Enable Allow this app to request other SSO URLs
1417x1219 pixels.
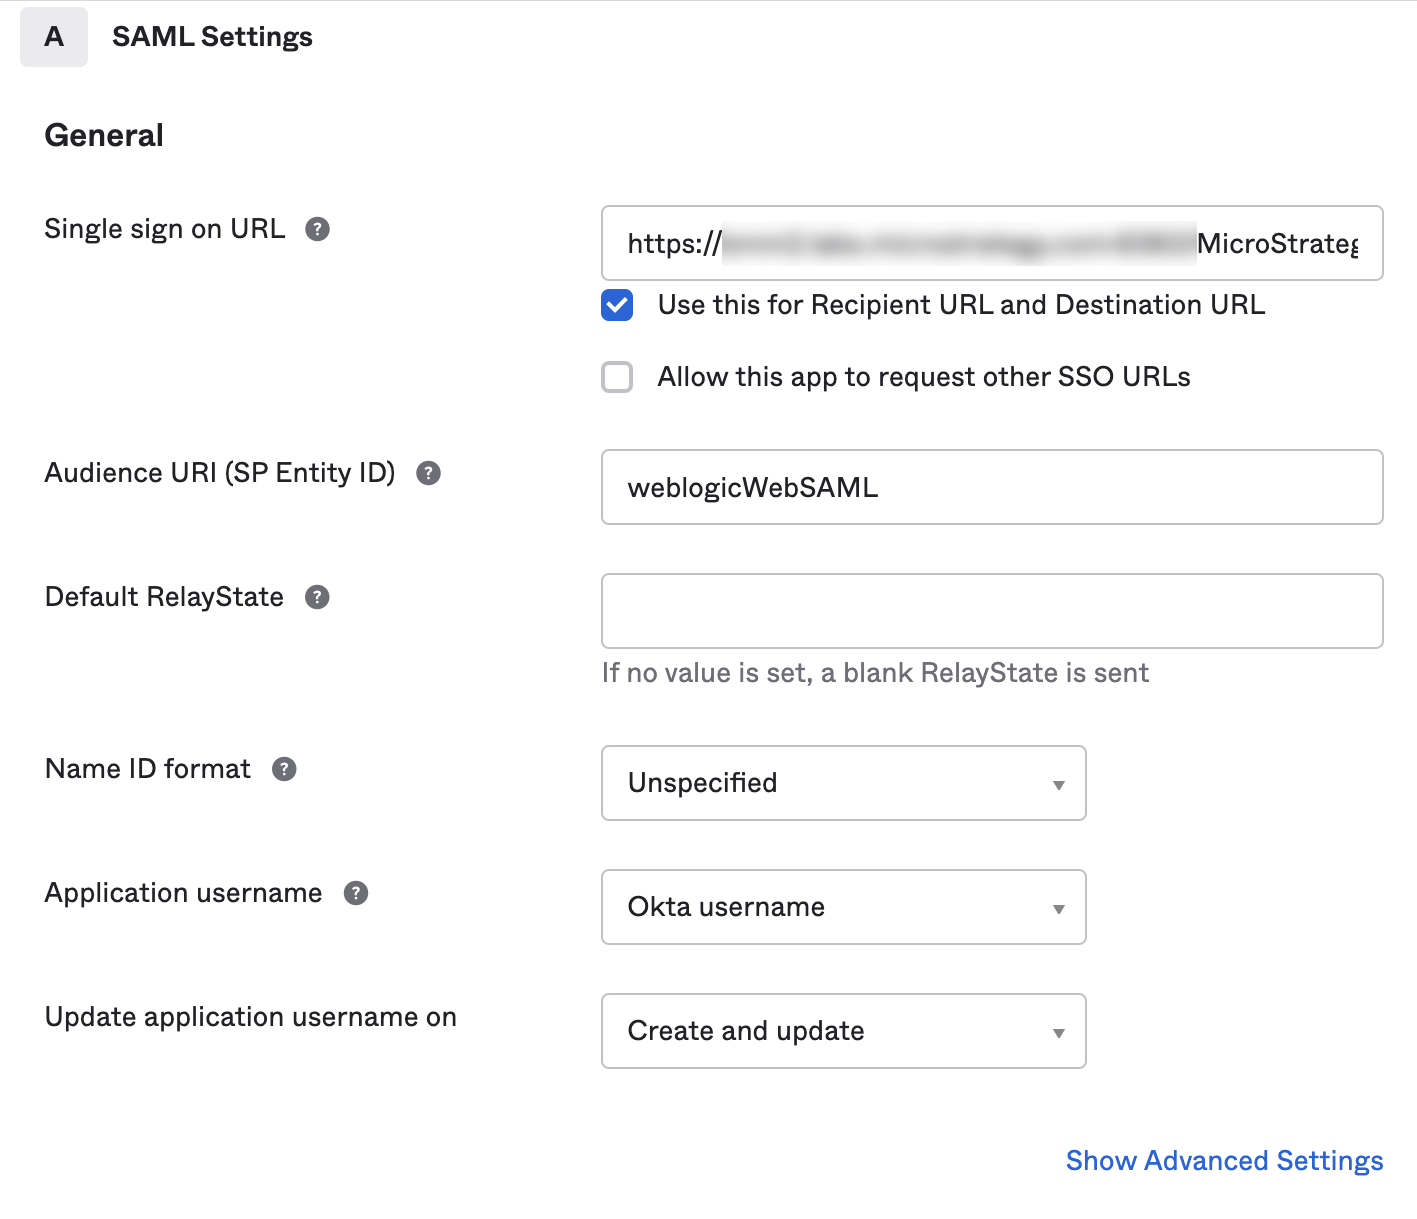tap(617, 377)
